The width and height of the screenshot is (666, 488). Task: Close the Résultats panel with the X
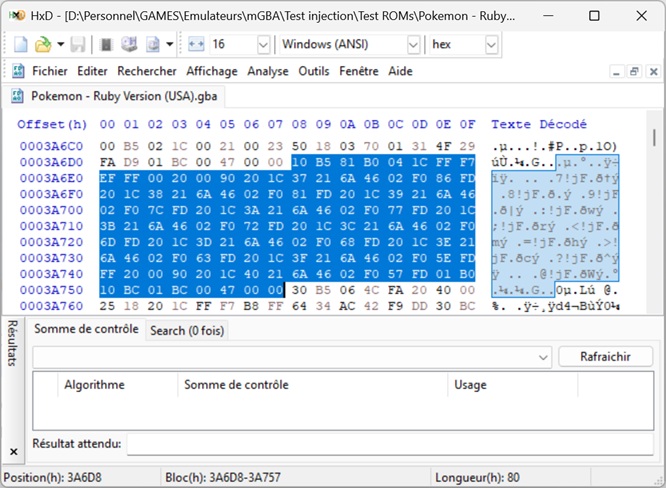click(x=13, y=452)
